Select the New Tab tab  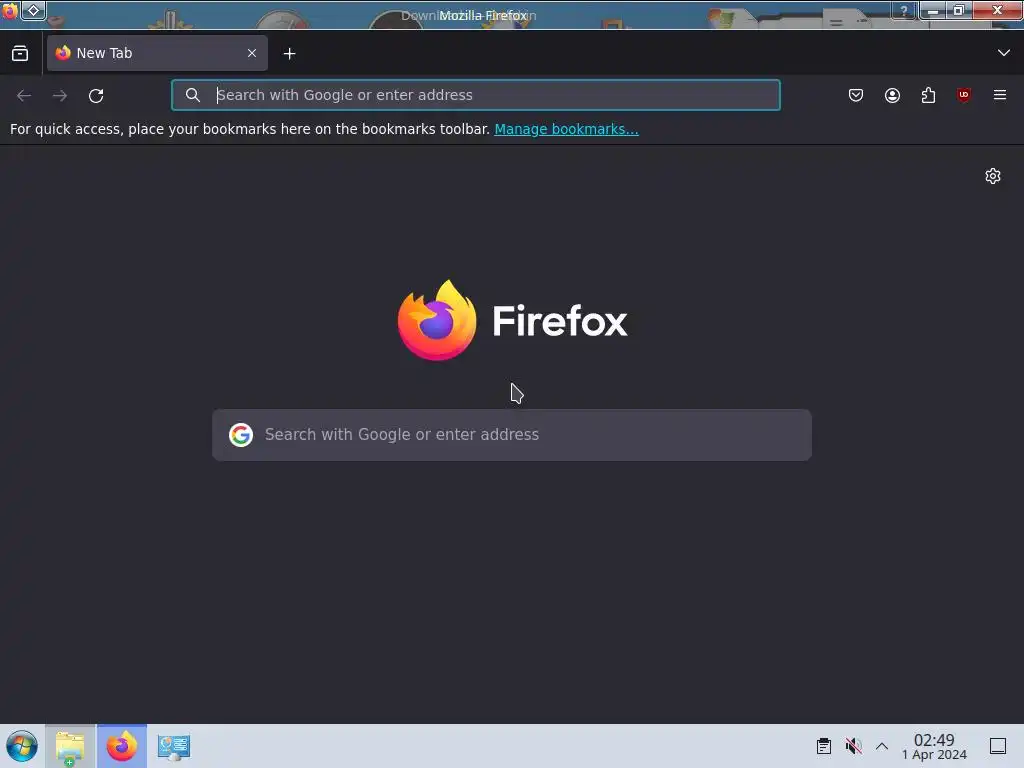point(157,53)
